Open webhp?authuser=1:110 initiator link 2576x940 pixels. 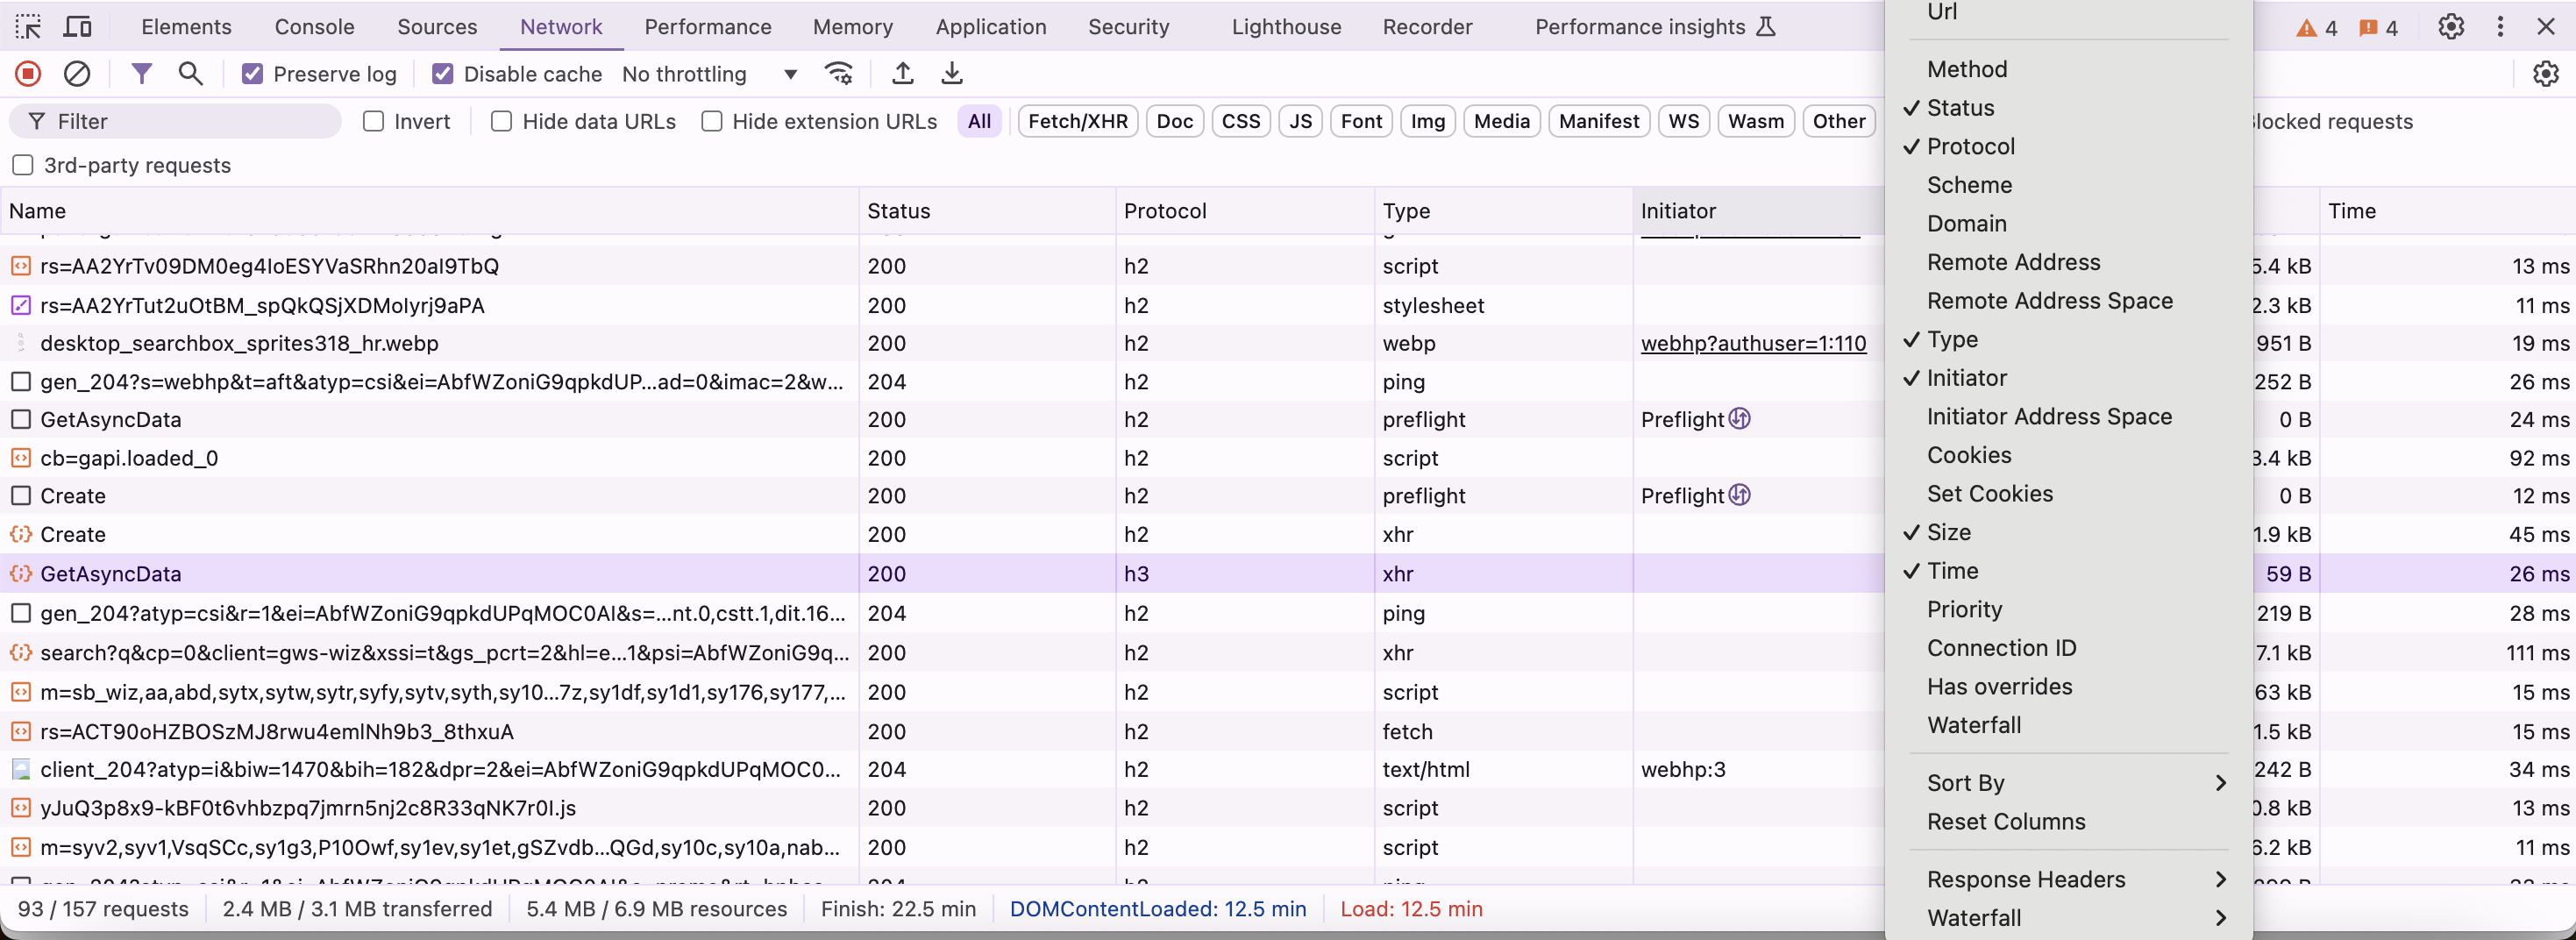[1753, 343]
